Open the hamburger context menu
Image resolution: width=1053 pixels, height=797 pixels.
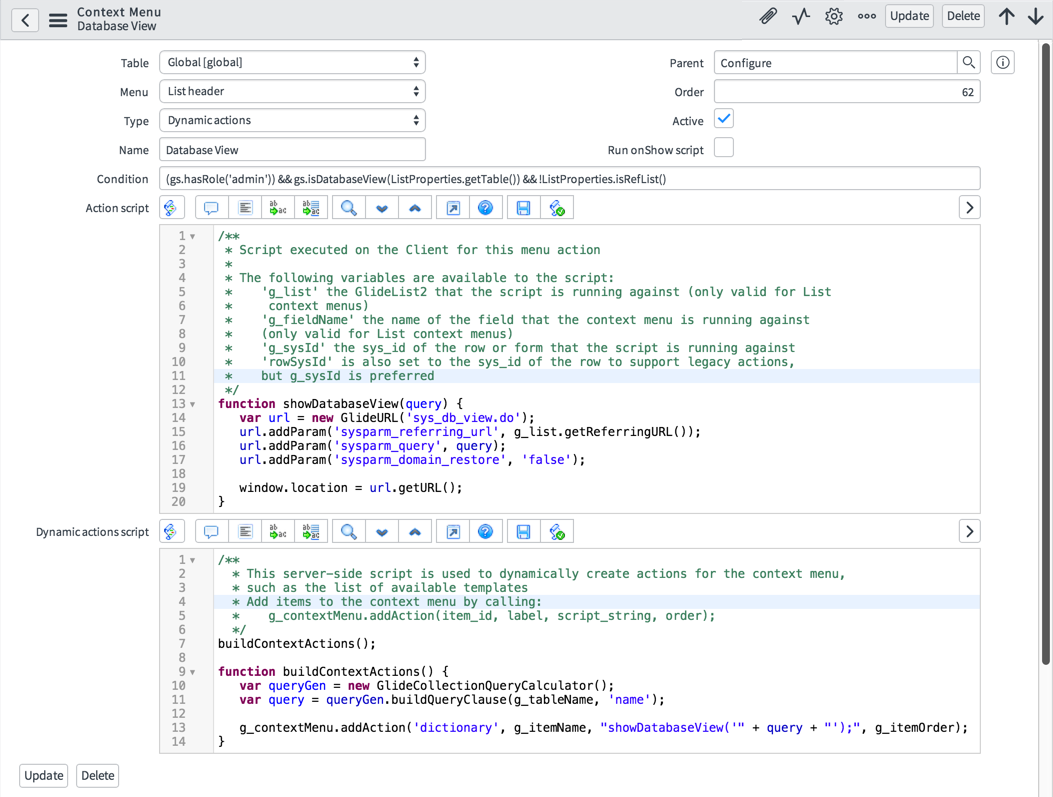pyautogui.click(x=58, y=20)
